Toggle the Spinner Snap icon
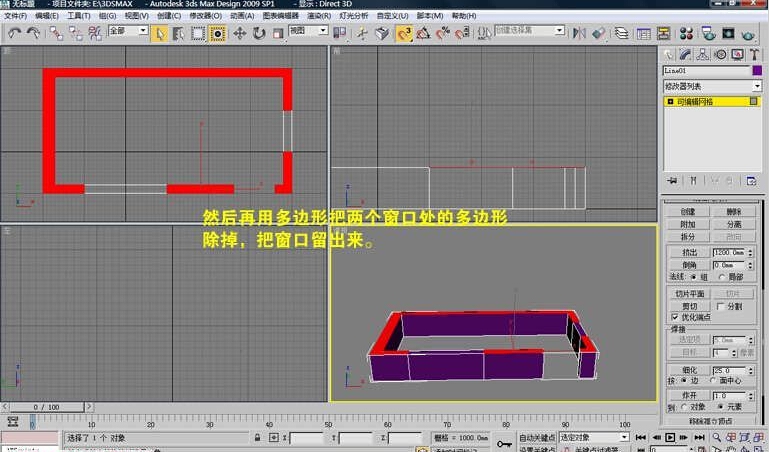The image size is (769, 452). 461,33
